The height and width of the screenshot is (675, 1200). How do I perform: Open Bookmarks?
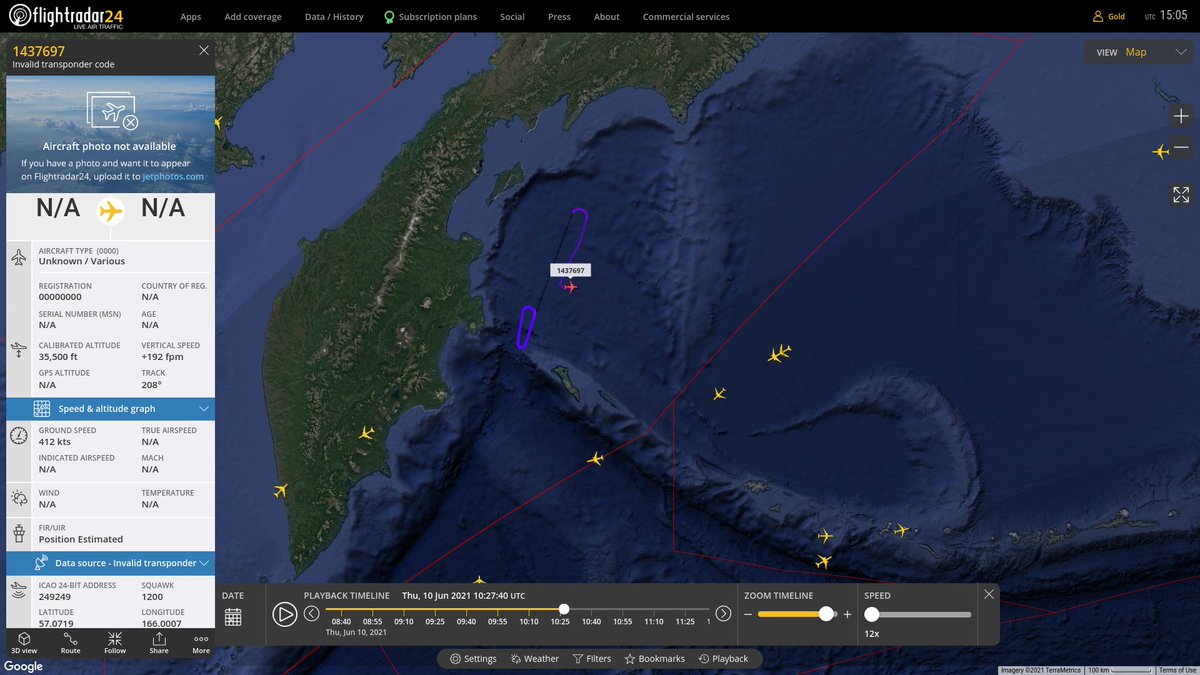pos(655,659)
